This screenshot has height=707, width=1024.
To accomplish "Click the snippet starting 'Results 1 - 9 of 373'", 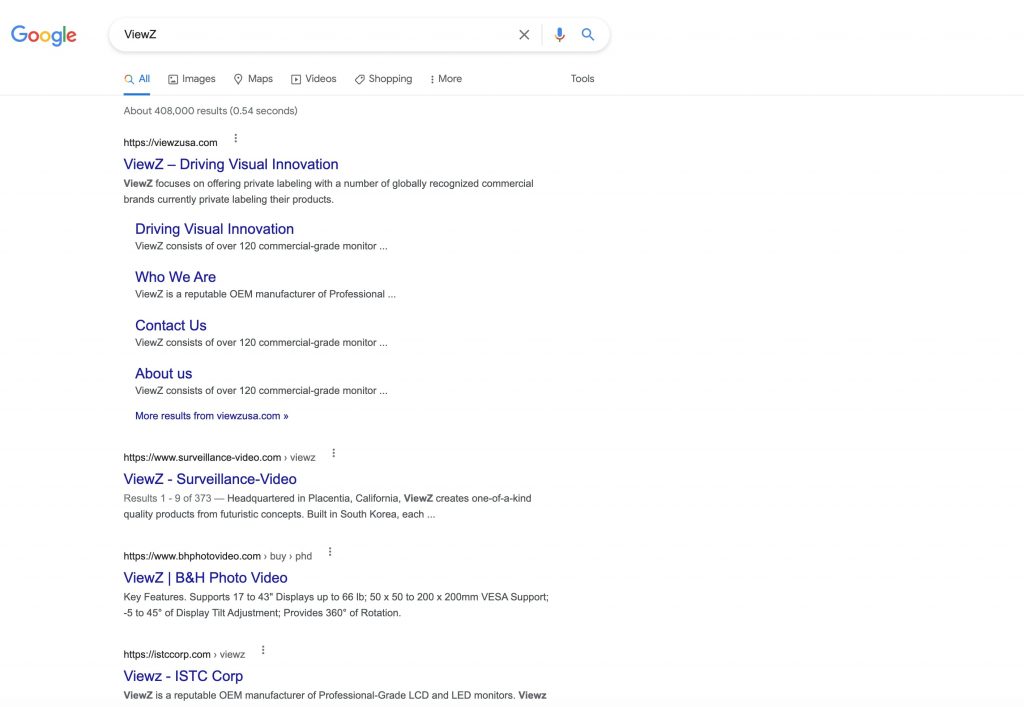I will tap(327, 506).
